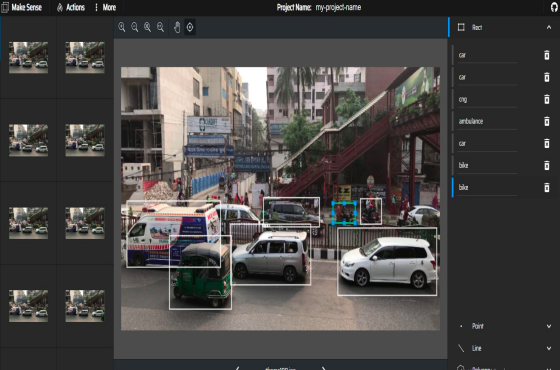560x370 pixels.
Task: Click the zoom out magnifier tool
Action: 135,27
